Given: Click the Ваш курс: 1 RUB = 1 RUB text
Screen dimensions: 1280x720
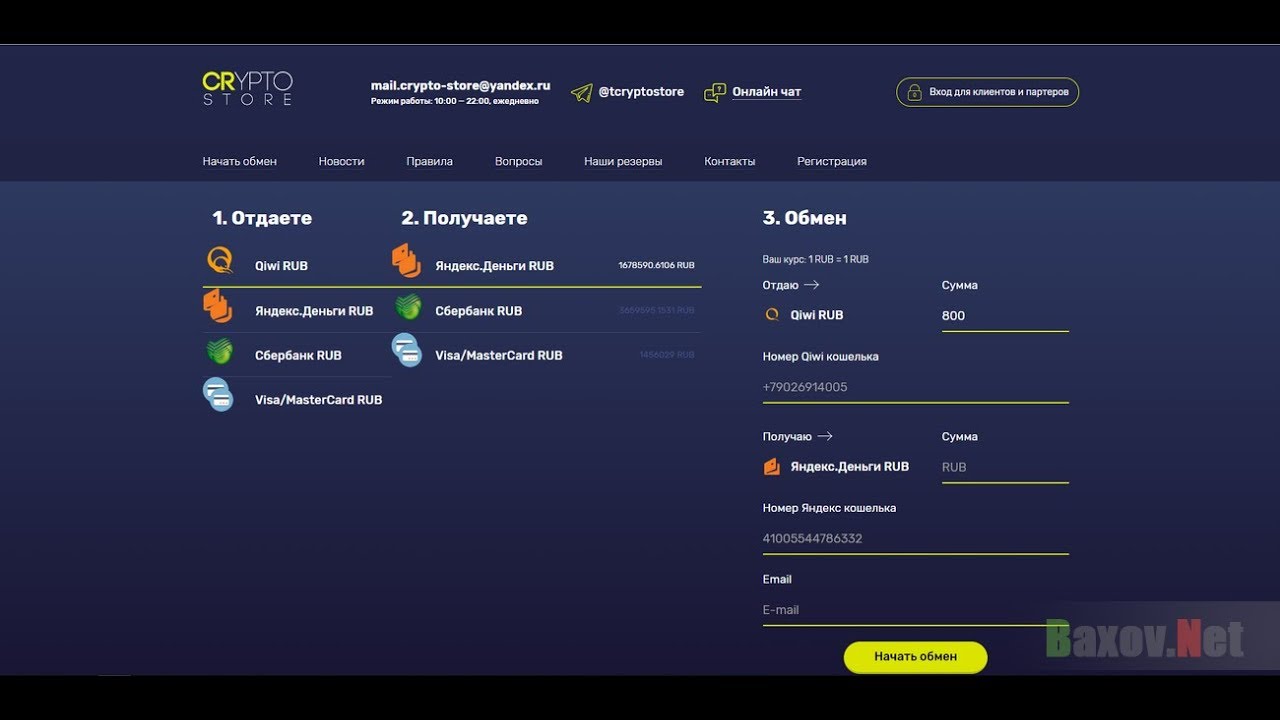Looking at the screenshot, I should (x=815, y=259).
